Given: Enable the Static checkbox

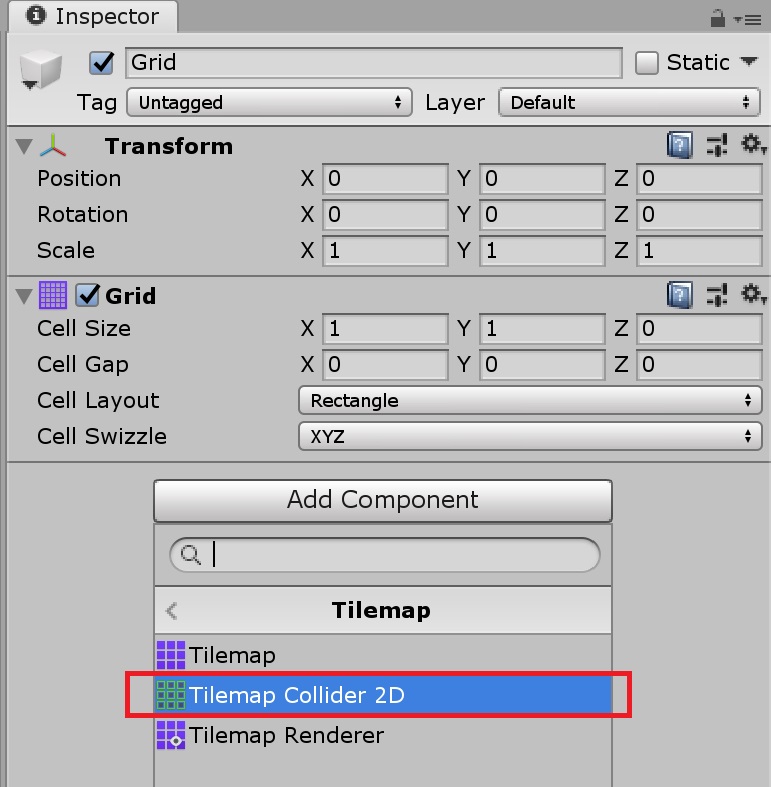Looking at the screenshot, I should pos(647,63).
